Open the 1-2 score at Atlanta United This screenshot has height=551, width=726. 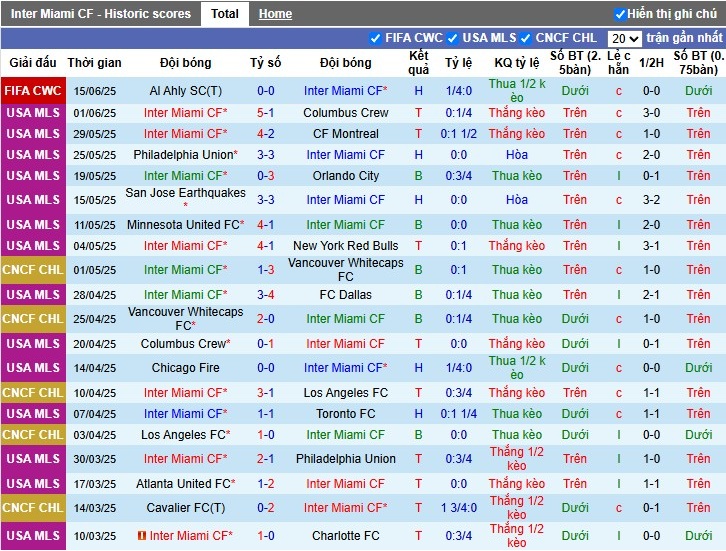[266, 484]
